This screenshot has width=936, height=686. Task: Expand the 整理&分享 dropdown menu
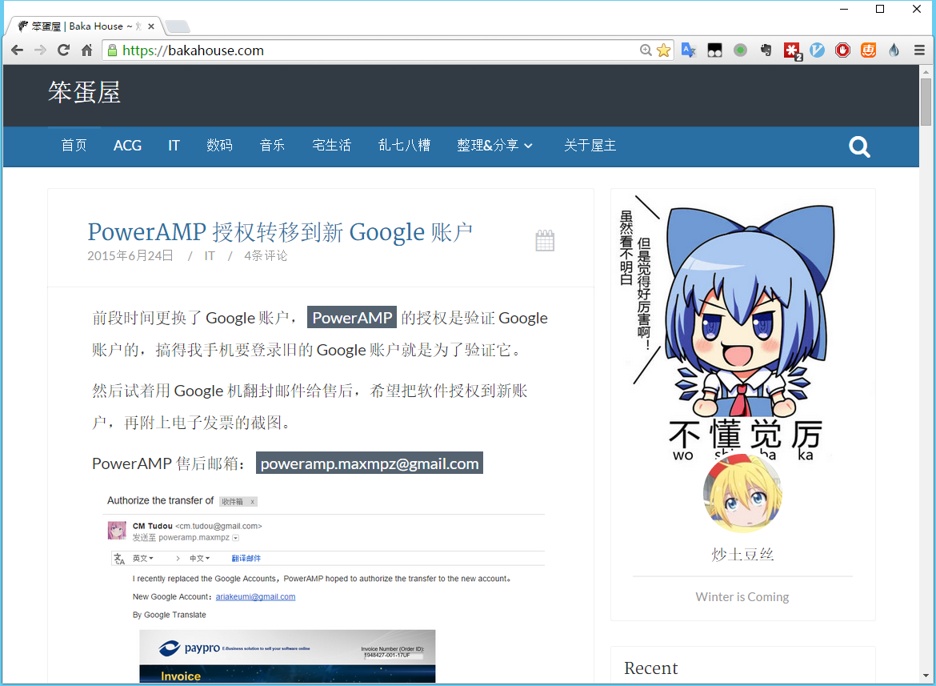click(x=495, y=145)
